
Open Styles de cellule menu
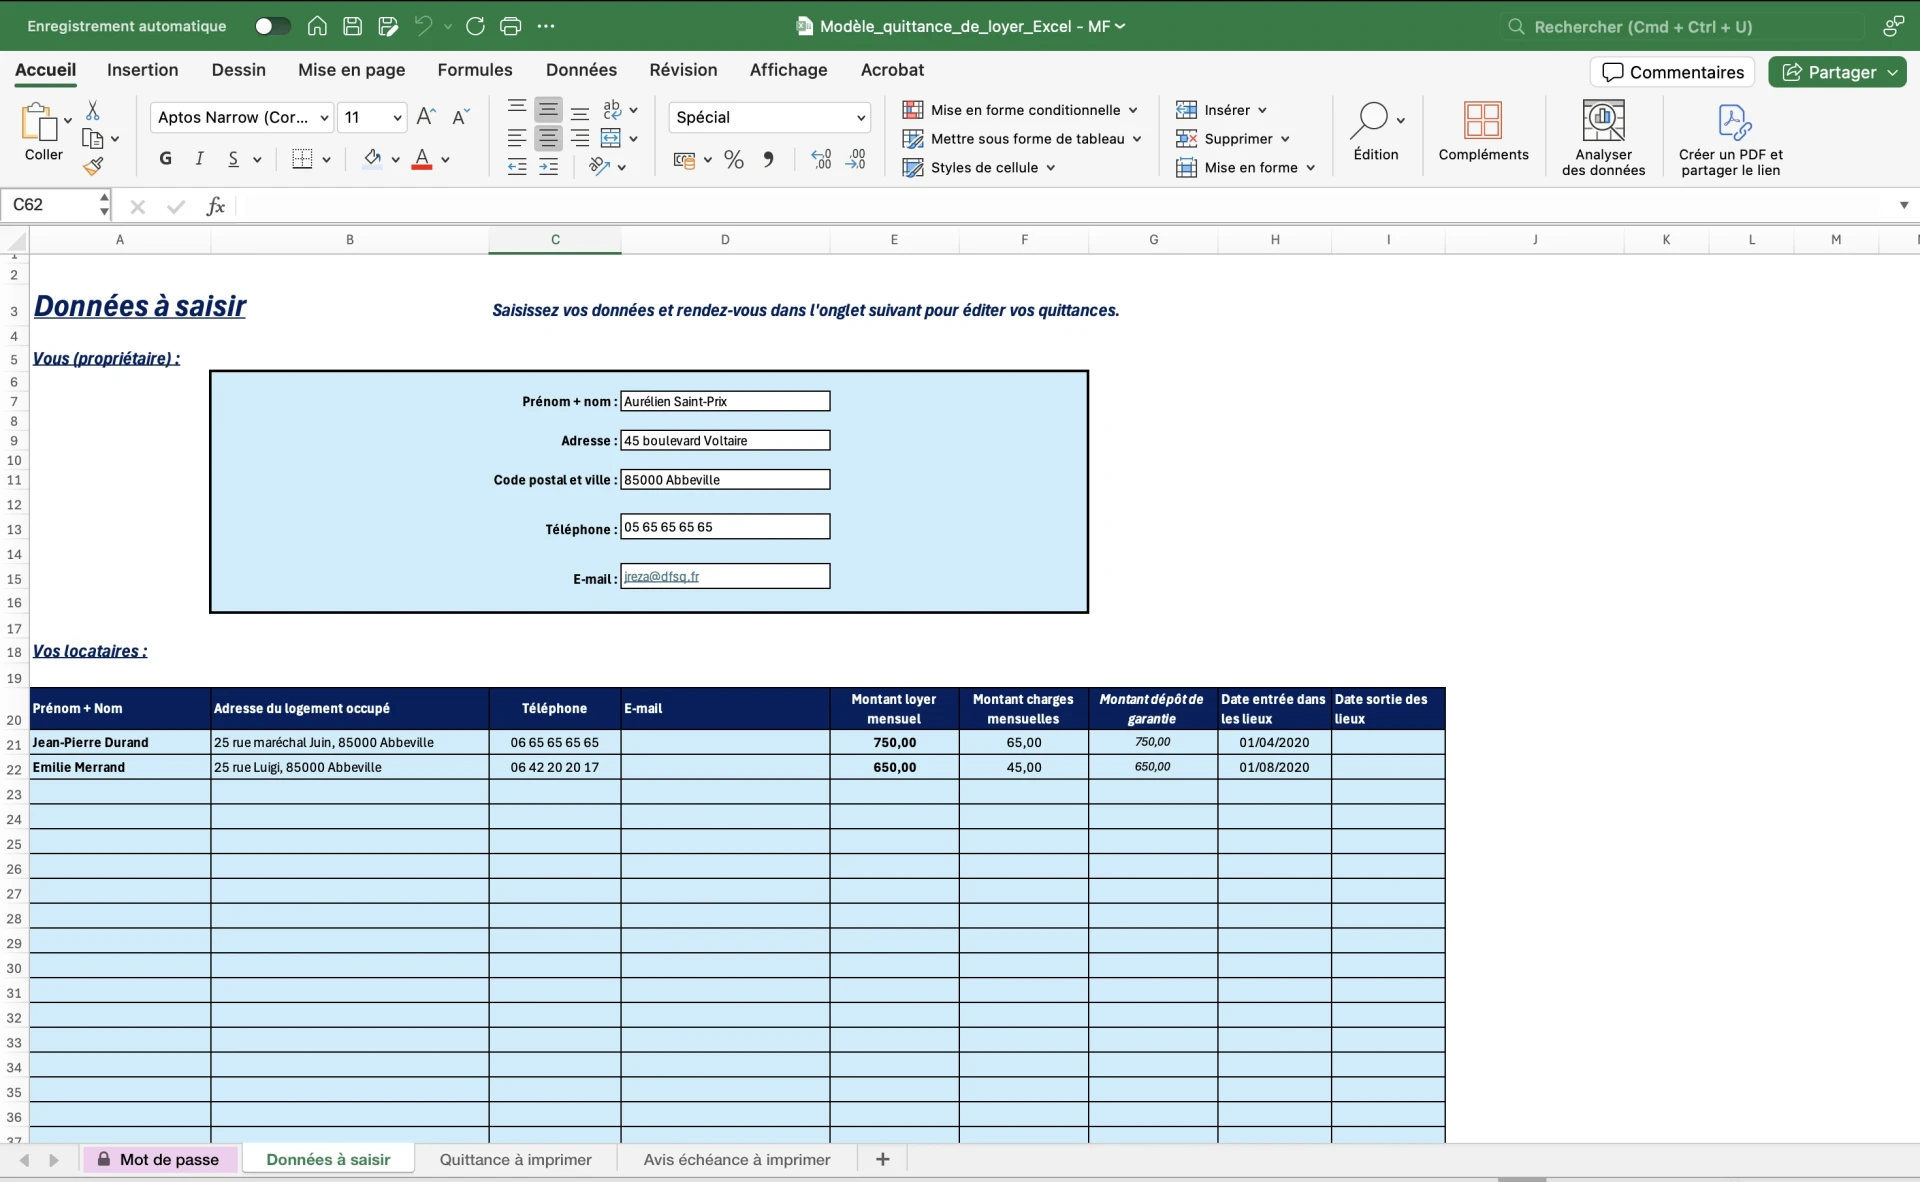(x=979, y=167)
